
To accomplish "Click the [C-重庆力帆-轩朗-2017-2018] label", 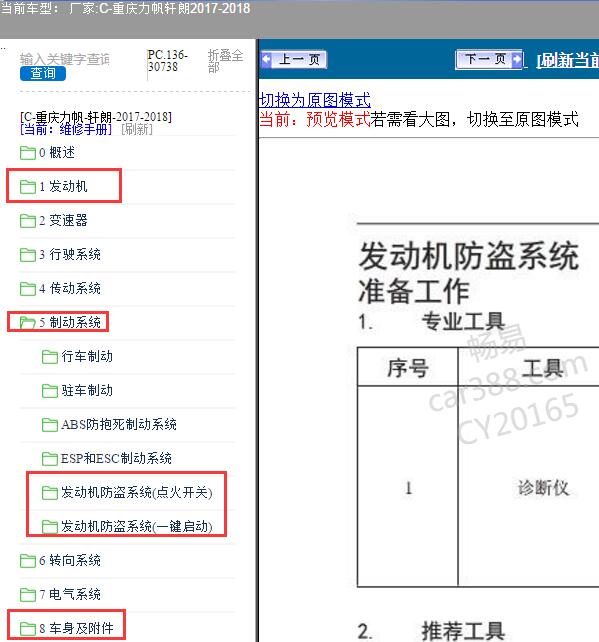I will pyautogui.click(x=96, y=118).
